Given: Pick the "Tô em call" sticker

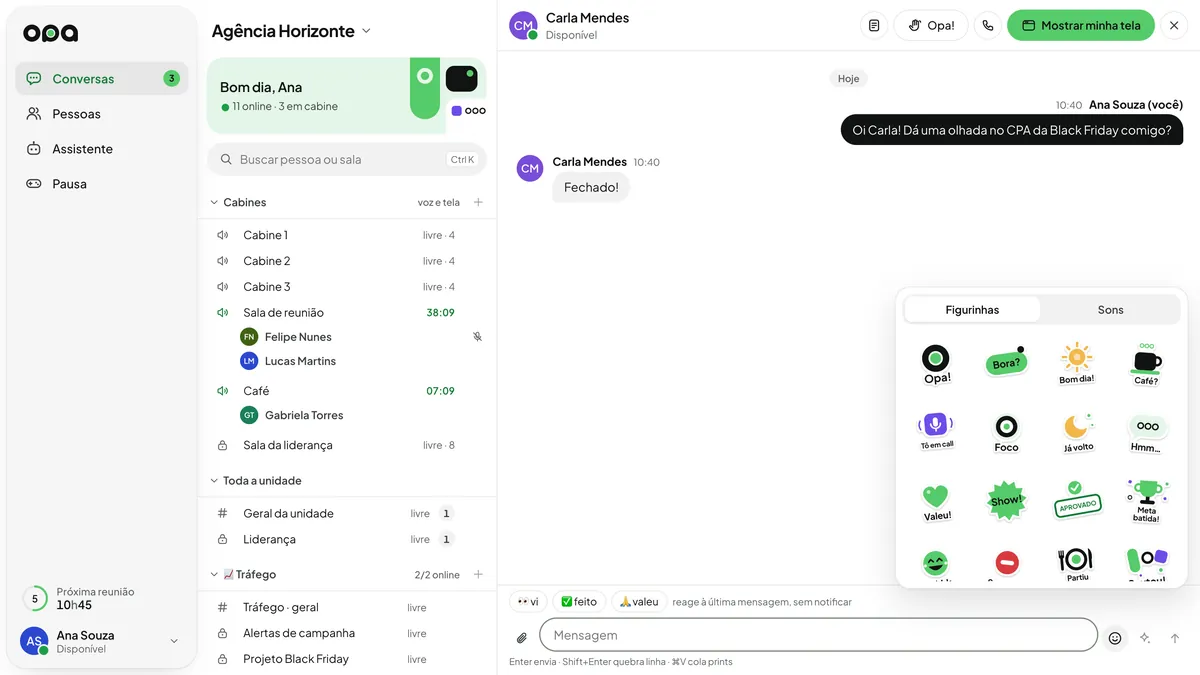Looking at the screenshot, I should click(936, 430).
